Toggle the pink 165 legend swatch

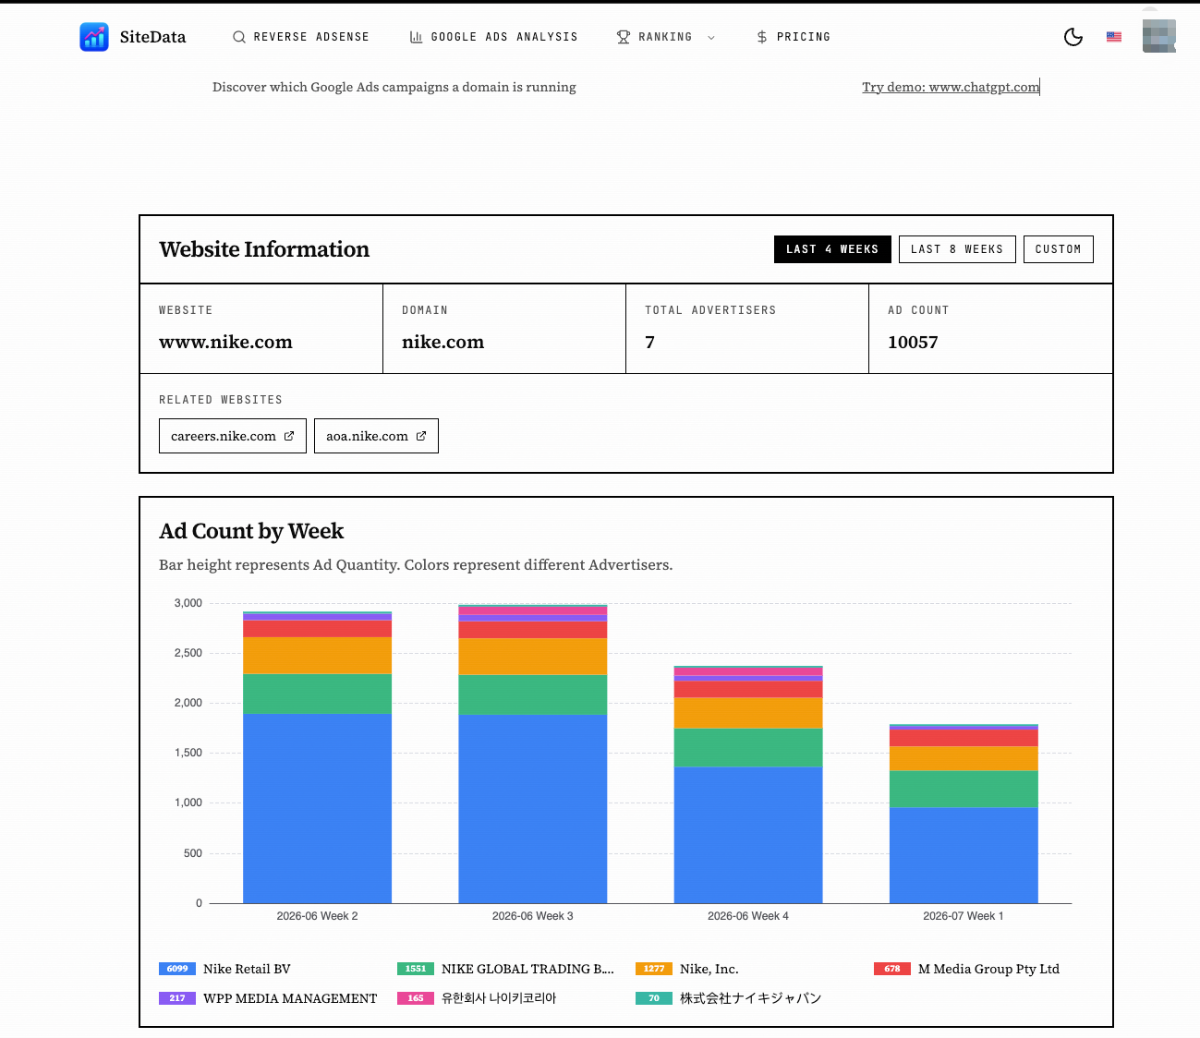point(415,998)
